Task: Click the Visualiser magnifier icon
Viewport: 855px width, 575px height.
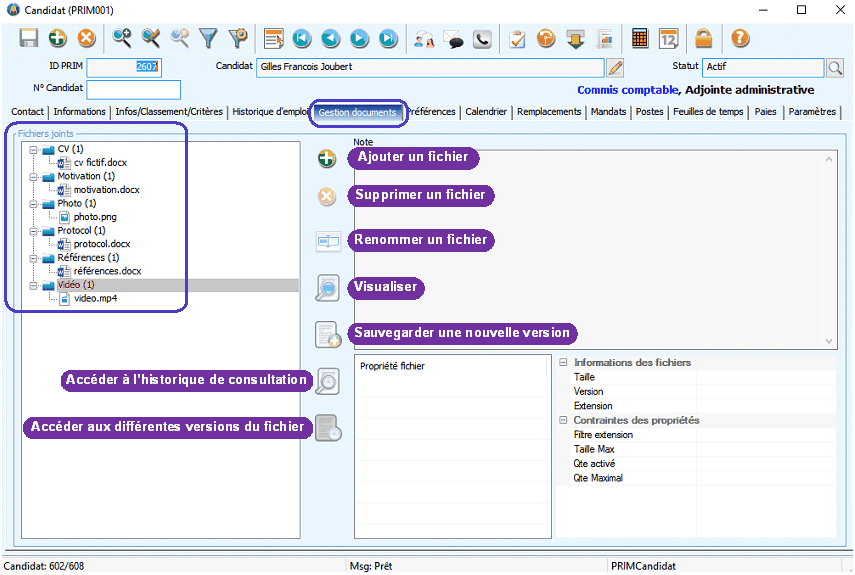Action: 327,288
